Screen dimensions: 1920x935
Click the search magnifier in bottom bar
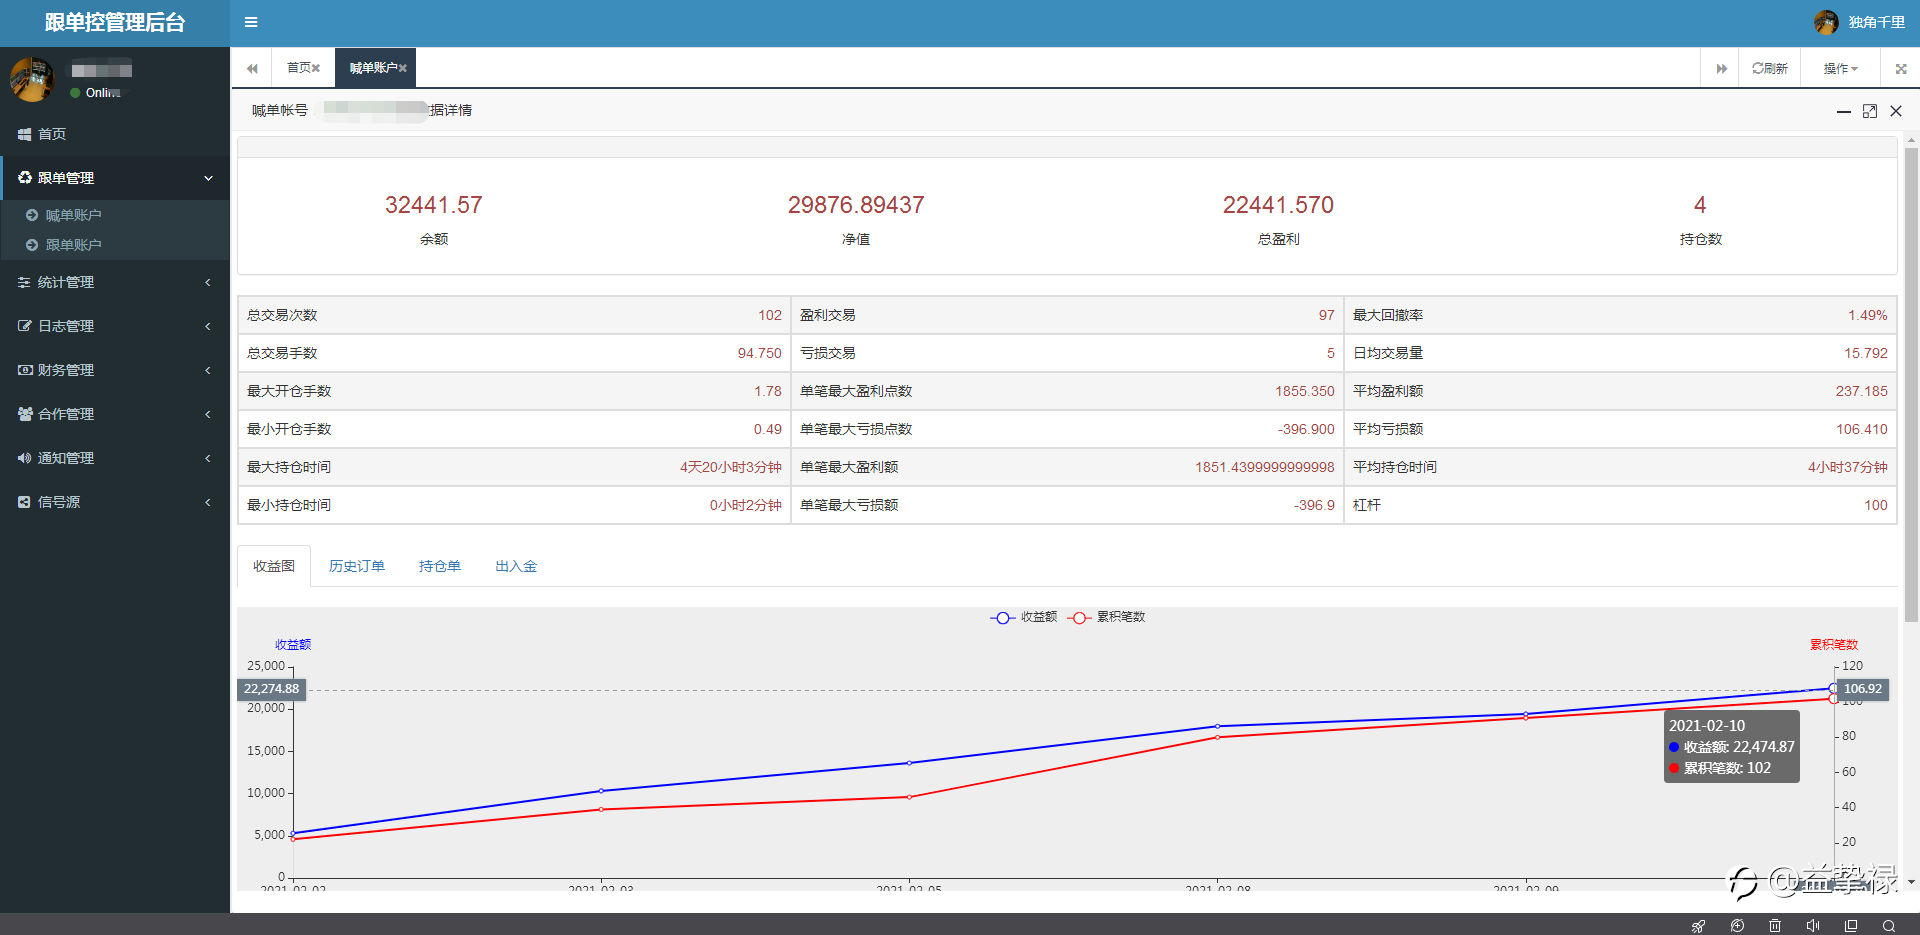click(x=1889, y=926)
